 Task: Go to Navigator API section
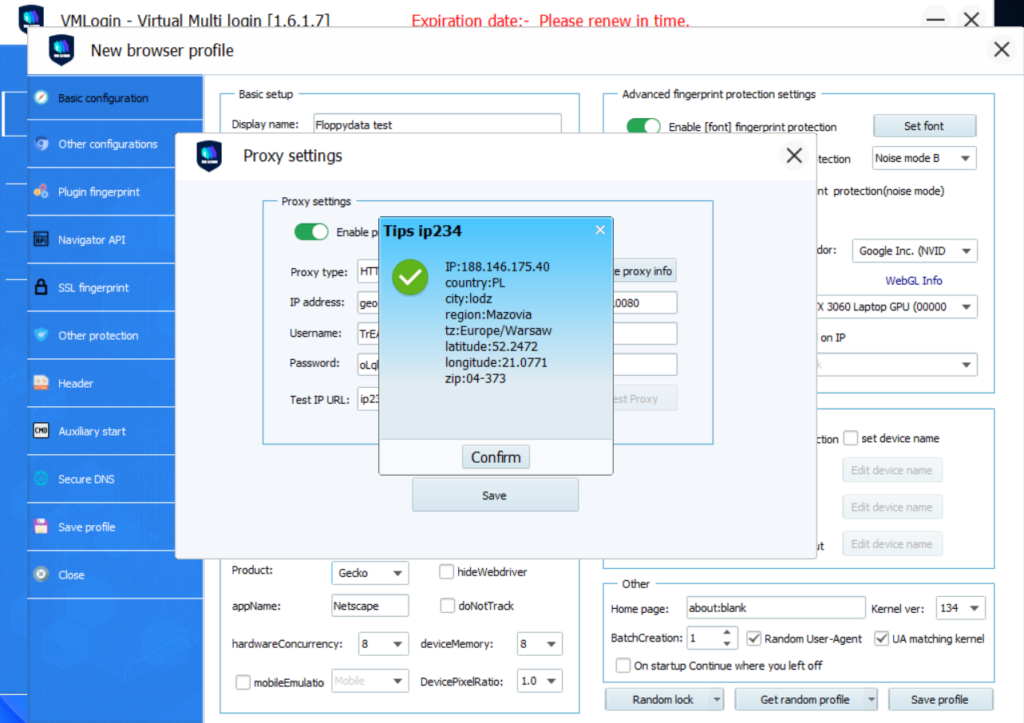[x=101, y=239]
